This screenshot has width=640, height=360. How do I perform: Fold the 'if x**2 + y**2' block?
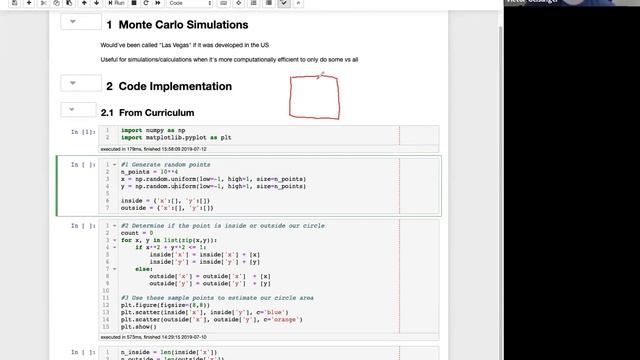pyautogui.click(x=115, y=247)
